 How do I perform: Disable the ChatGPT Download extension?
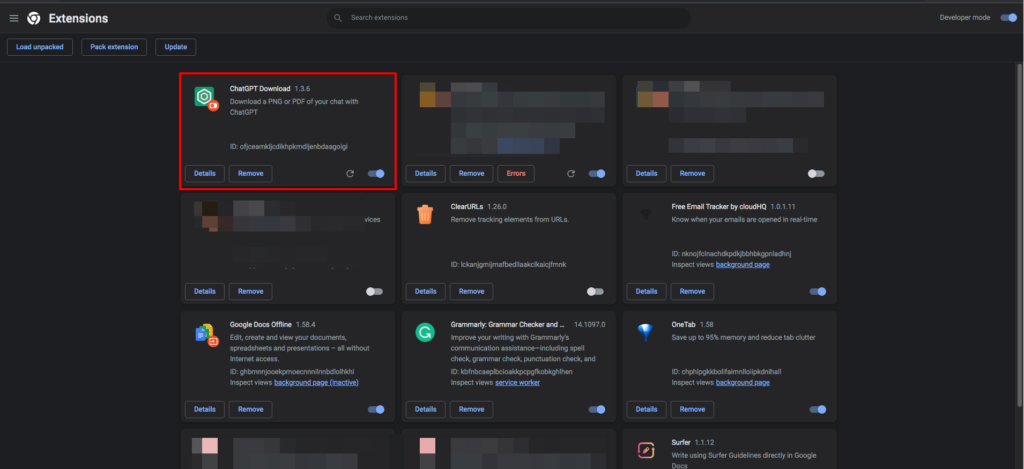pos(376,174)
